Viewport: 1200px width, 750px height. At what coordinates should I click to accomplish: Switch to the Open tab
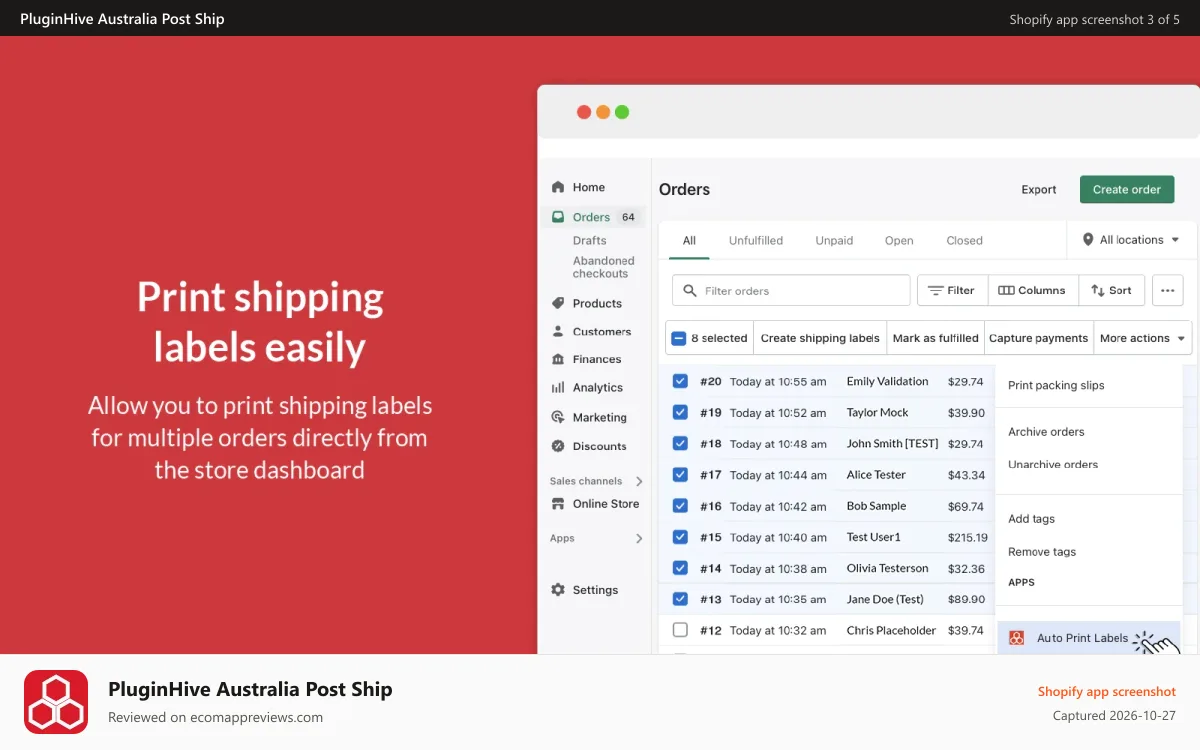(899, 240)
